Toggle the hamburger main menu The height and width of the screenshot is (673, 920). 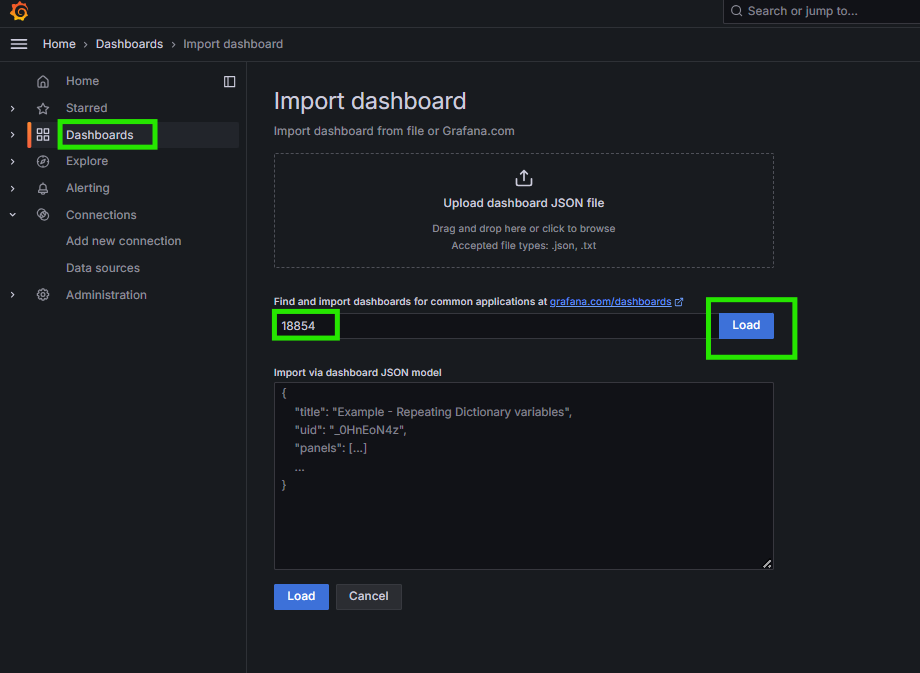[19, 44]
